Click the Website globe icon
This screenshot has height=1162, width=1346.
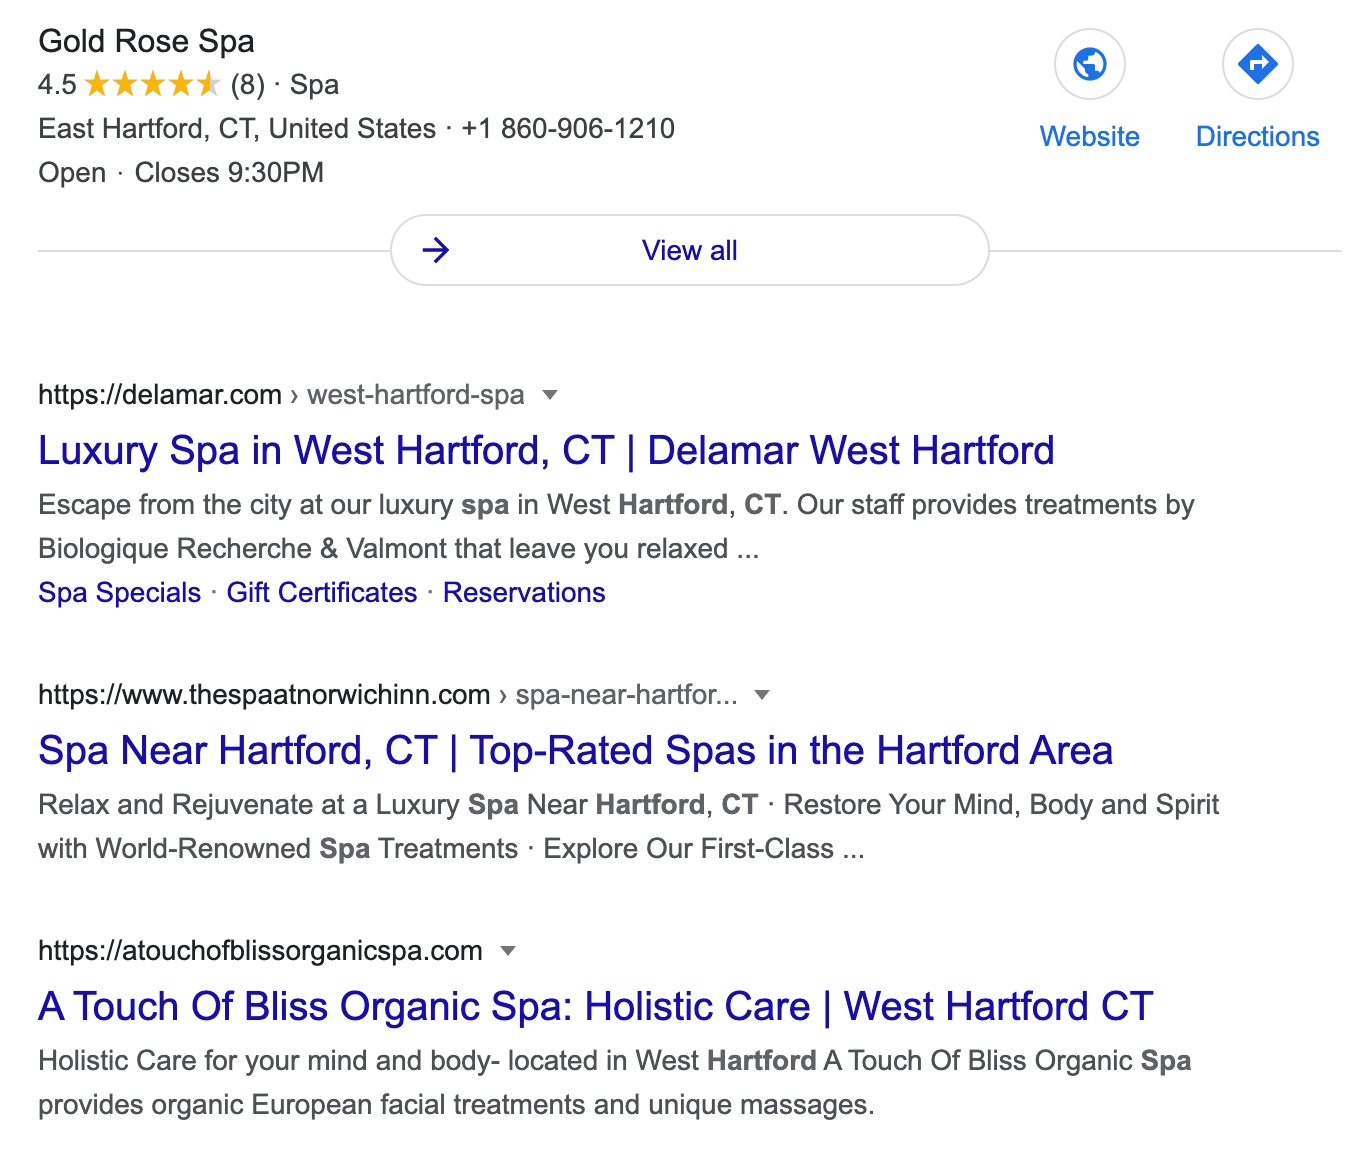tap(1090, 64)
